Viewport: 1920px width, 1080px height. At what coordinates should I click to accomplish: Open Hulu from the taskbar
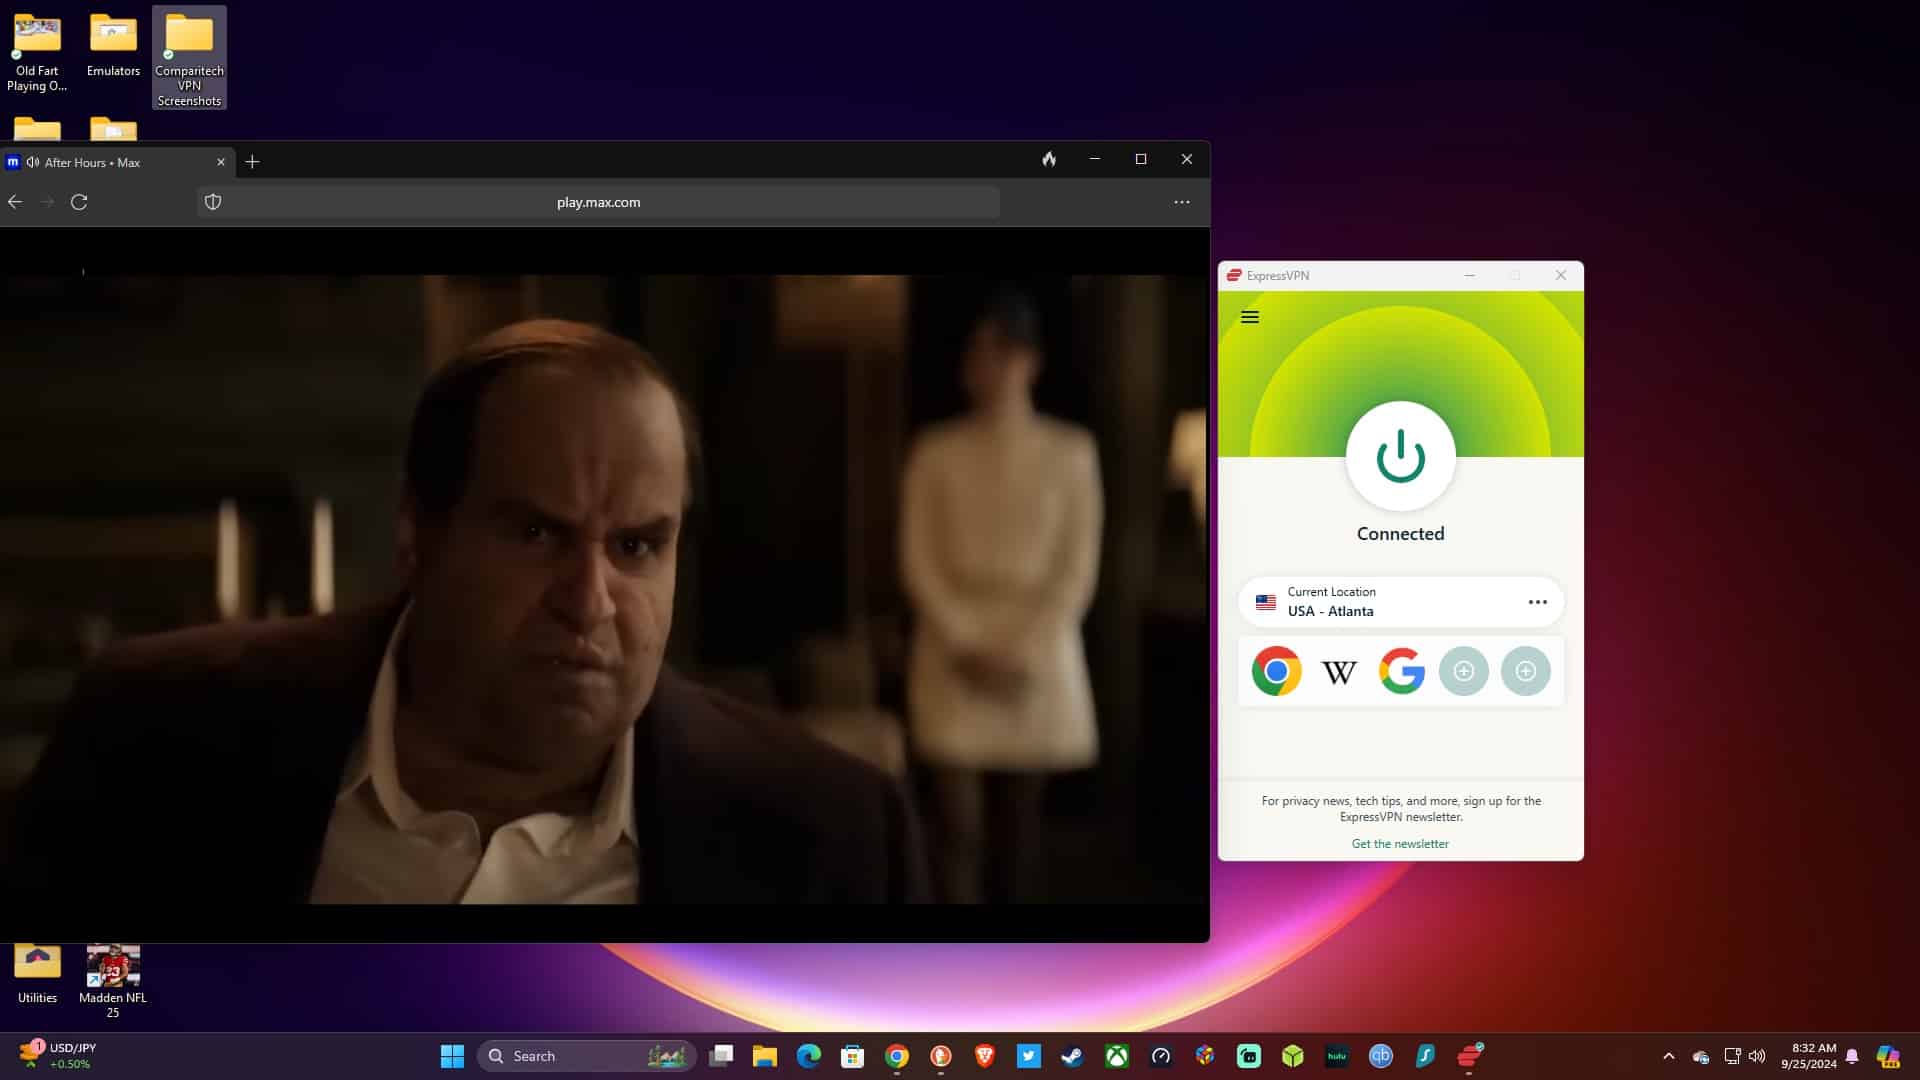(x=1337, y=1056)
